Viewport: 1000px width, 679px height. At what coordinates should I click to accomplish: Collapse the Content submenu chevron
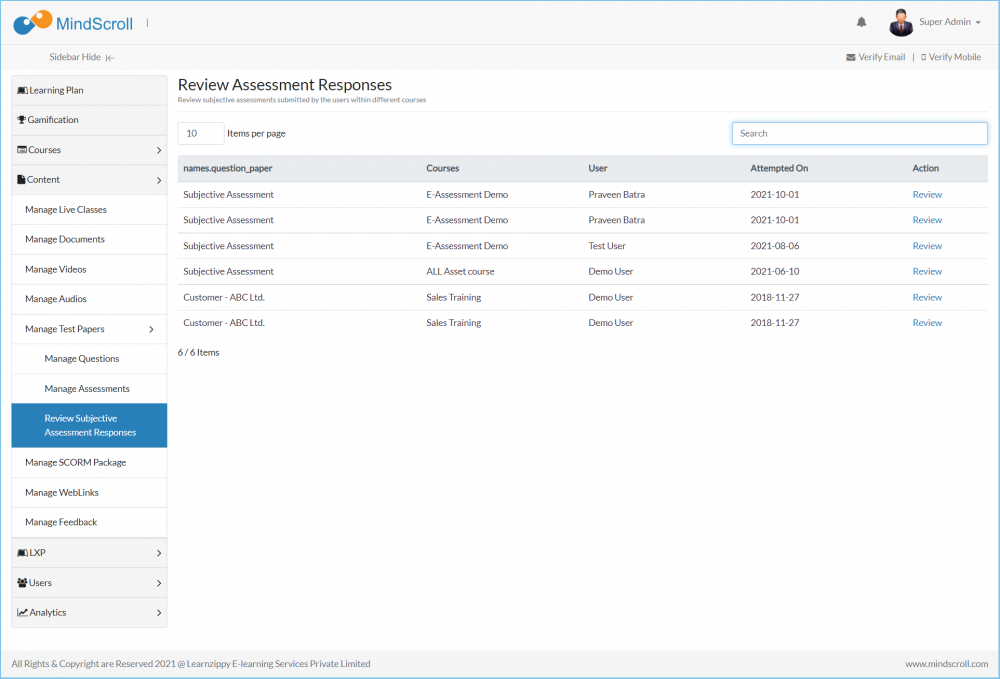(159, 180)
